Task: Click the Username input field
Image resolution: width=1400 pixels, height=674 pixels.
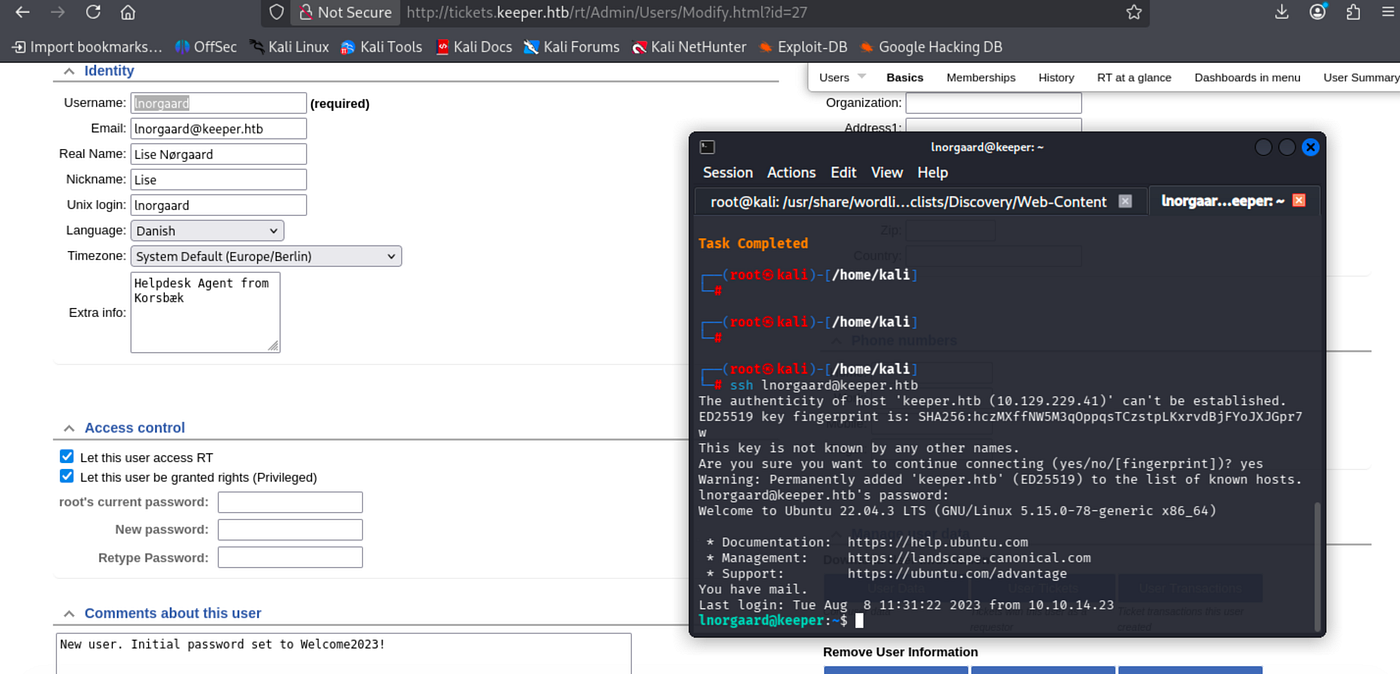Action: tap(218, 103)
